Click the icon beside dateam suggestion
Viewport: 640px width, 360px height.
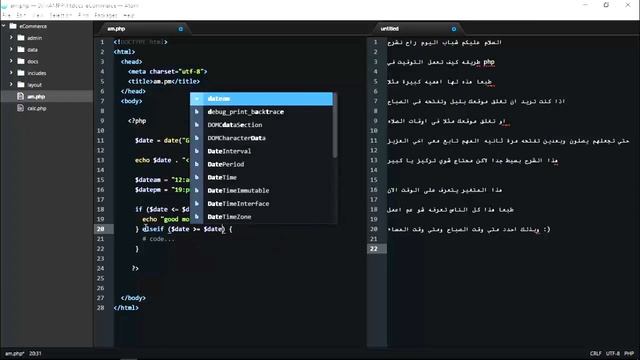(x=197, y=99)
